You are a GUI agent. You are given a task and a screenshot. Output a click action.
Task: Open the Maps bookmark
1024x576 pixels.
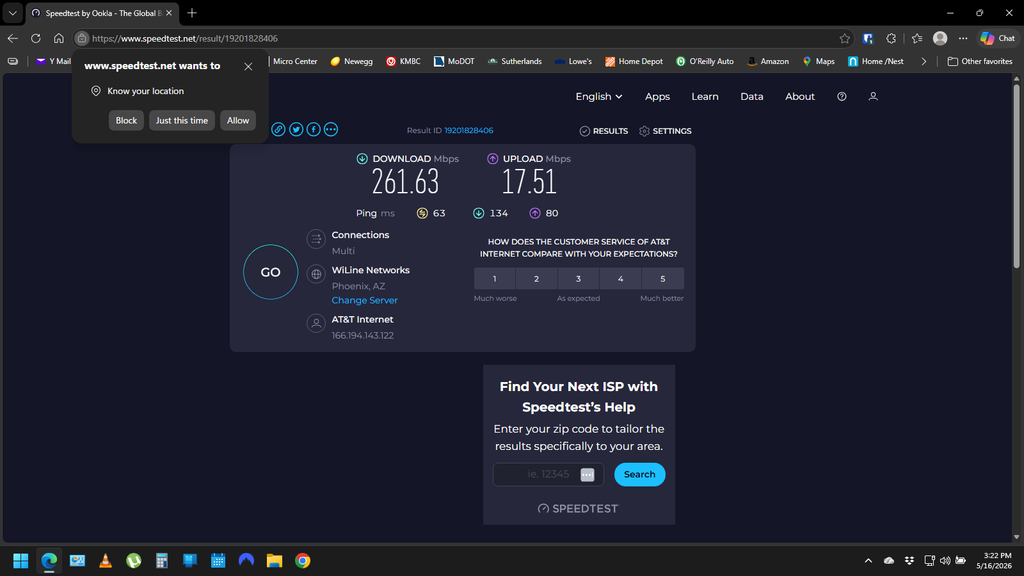coord(818,61)
